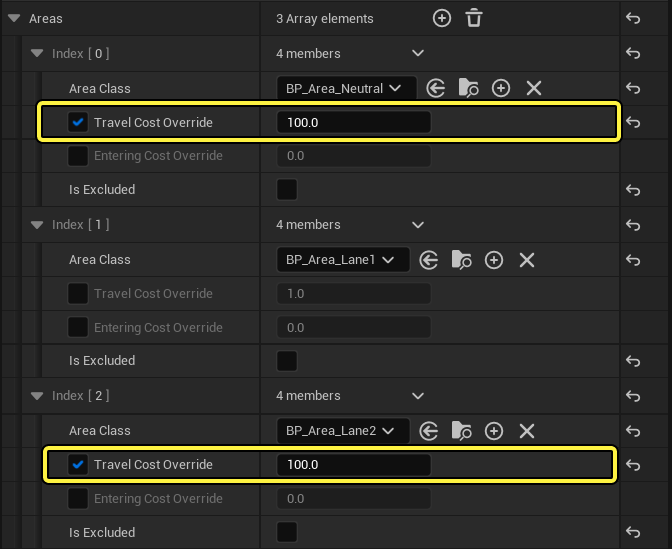Clear the BP_Area_Neutral area class
Screen dimensions: 672x549
(534, 89)
